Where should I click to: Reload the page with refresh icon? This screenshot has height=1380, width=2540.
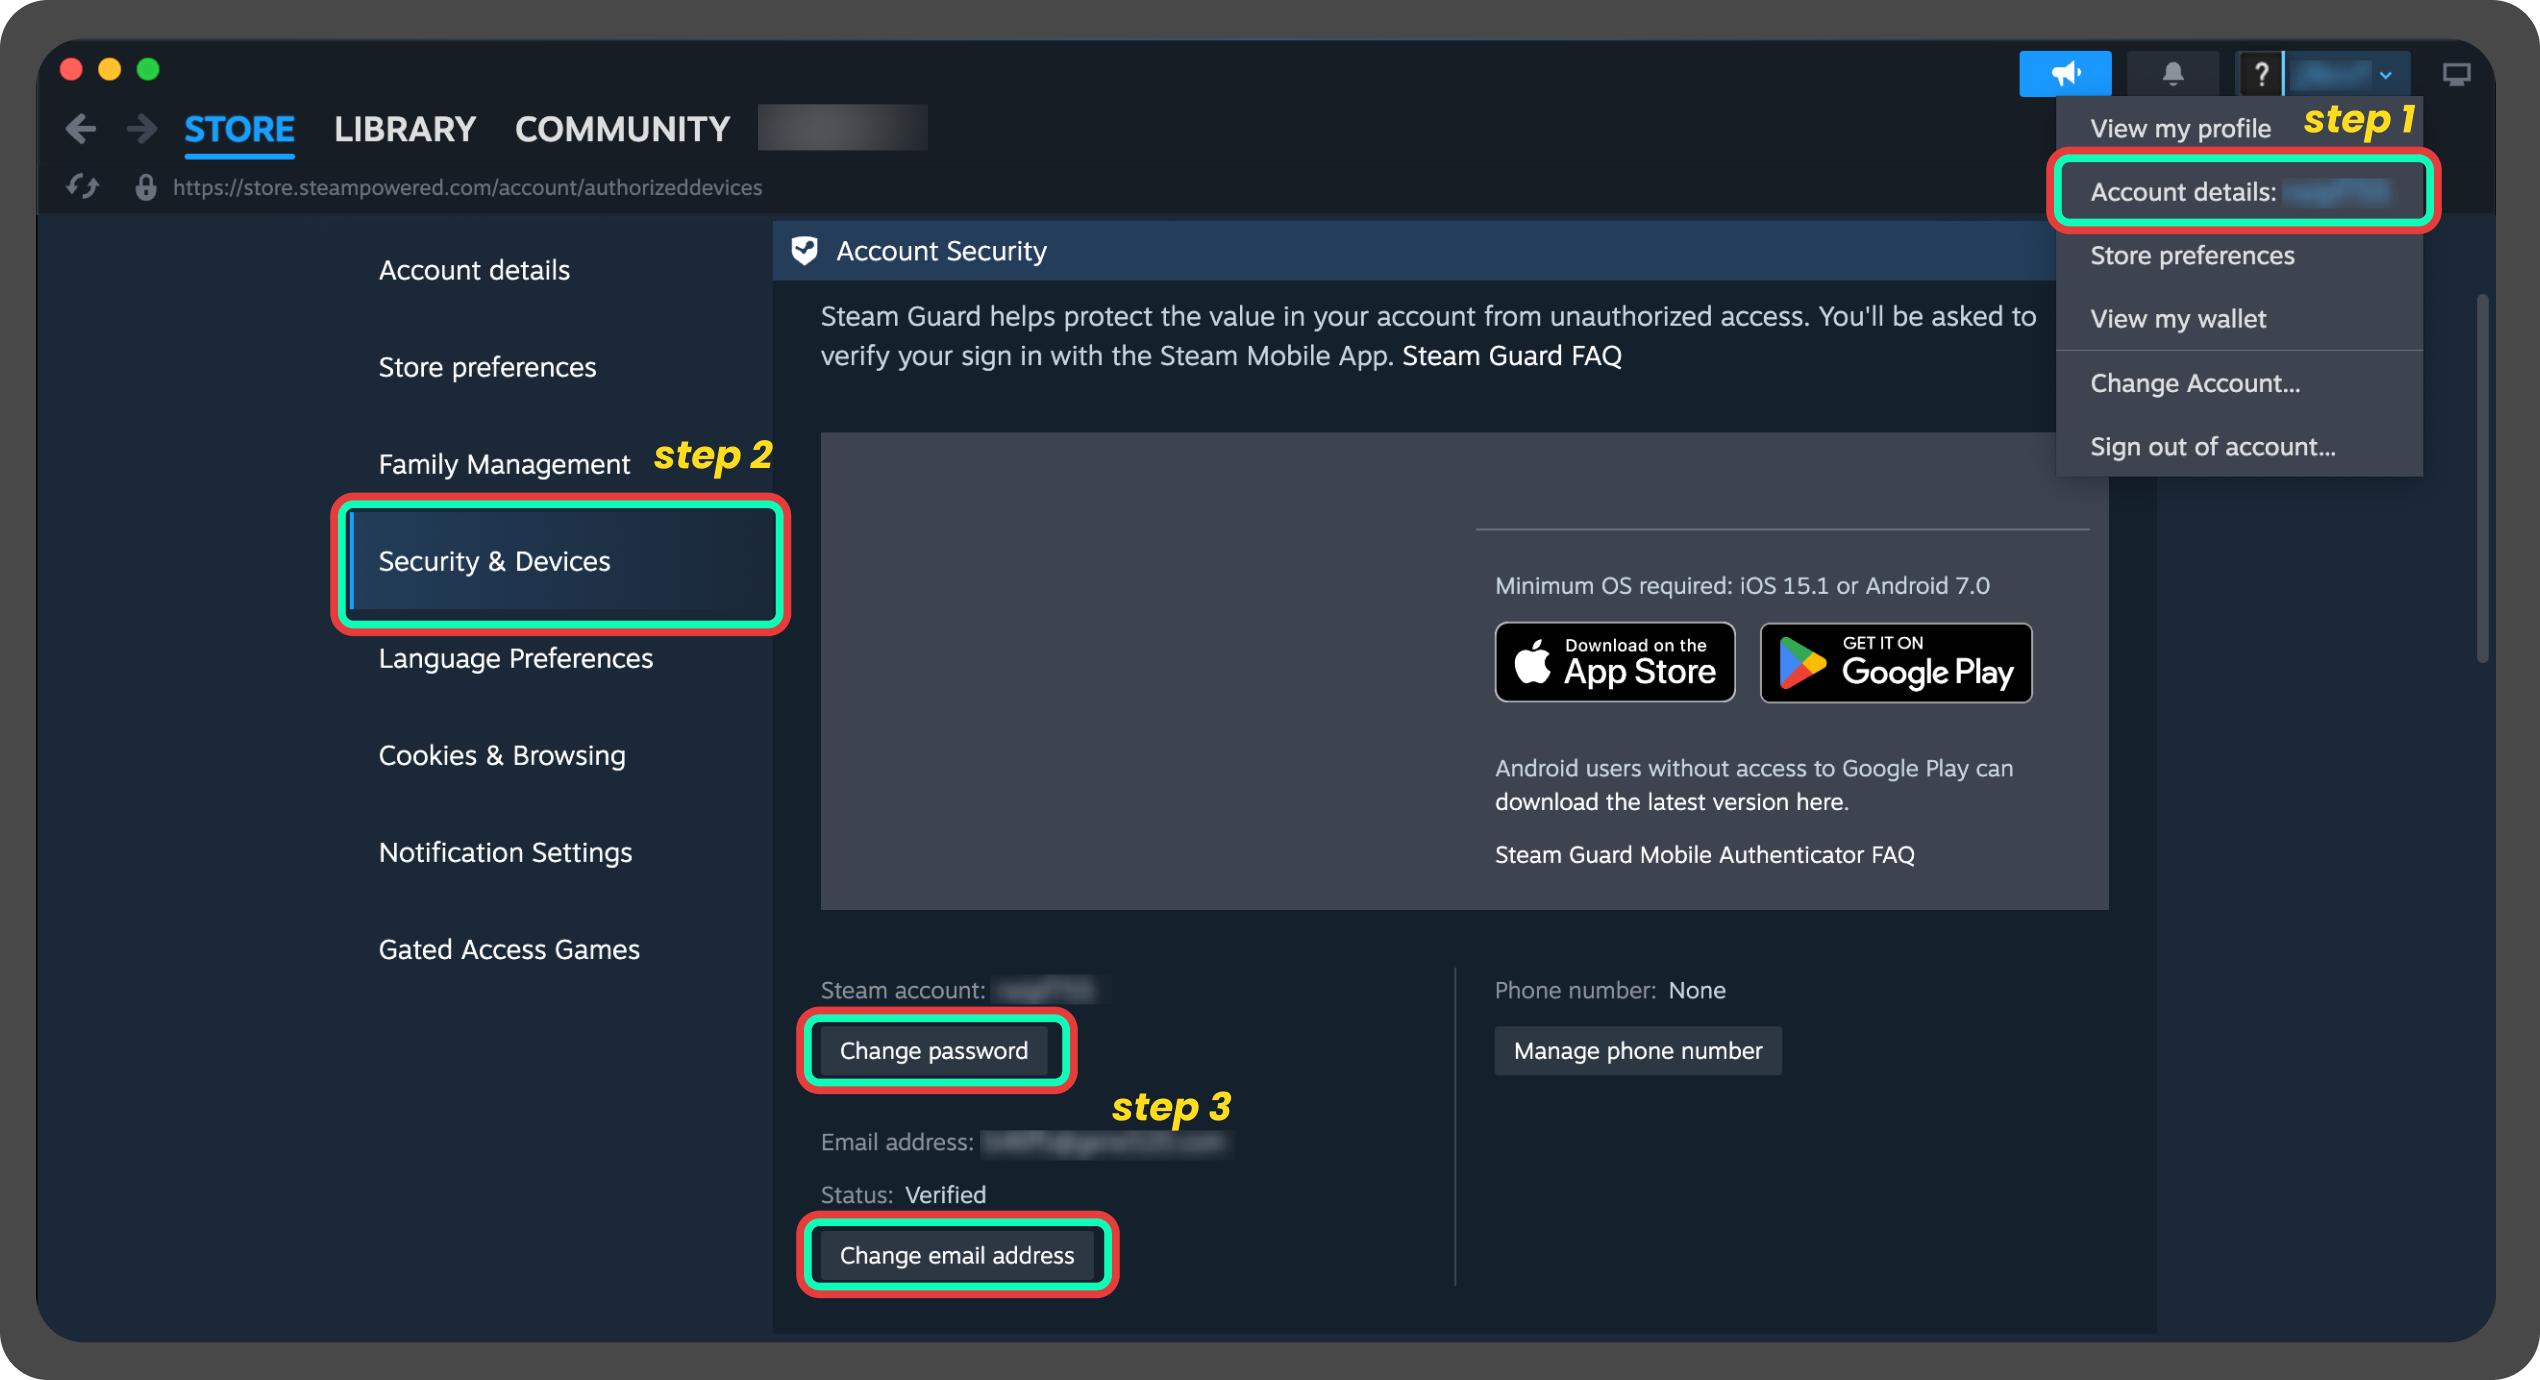click(82, 187)
